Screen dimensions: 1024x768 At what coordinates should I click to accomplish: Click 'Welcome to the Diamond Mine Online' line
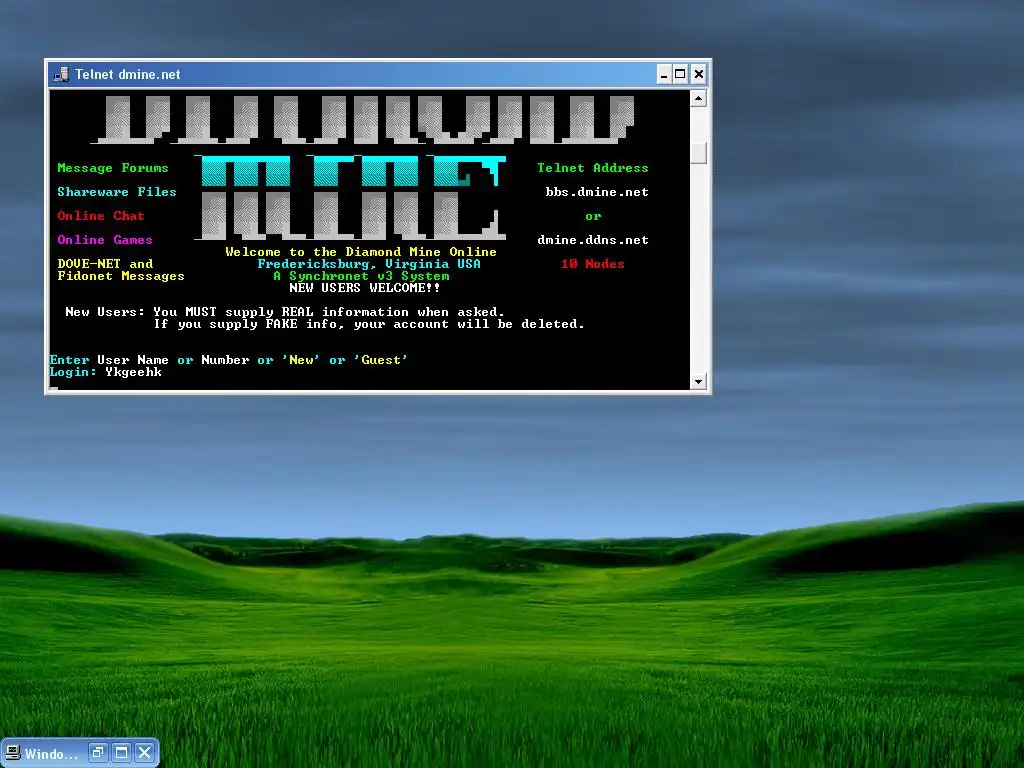click(x=360, y=252)
